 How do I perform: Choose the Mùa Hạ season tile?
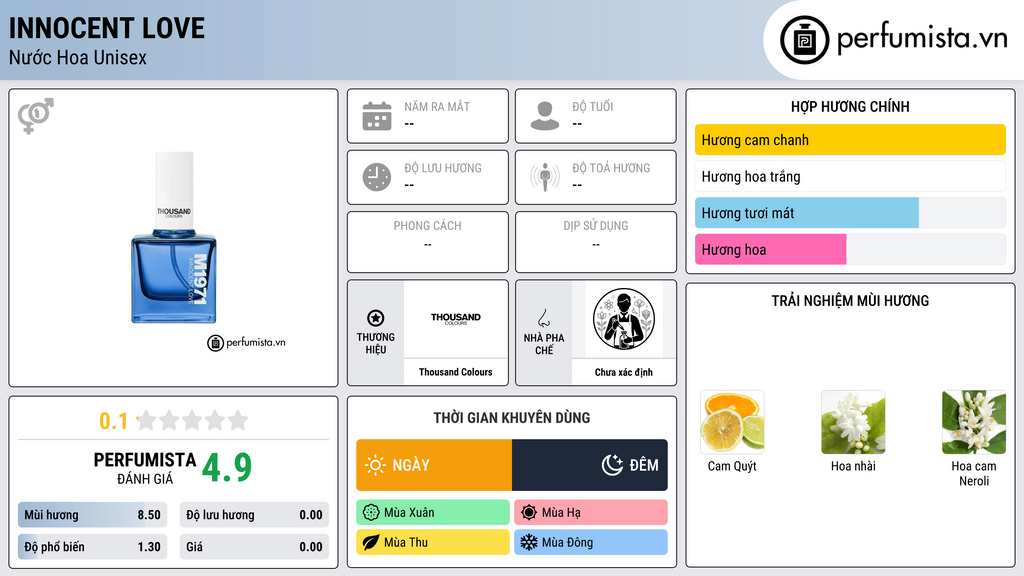click(591, 513)
